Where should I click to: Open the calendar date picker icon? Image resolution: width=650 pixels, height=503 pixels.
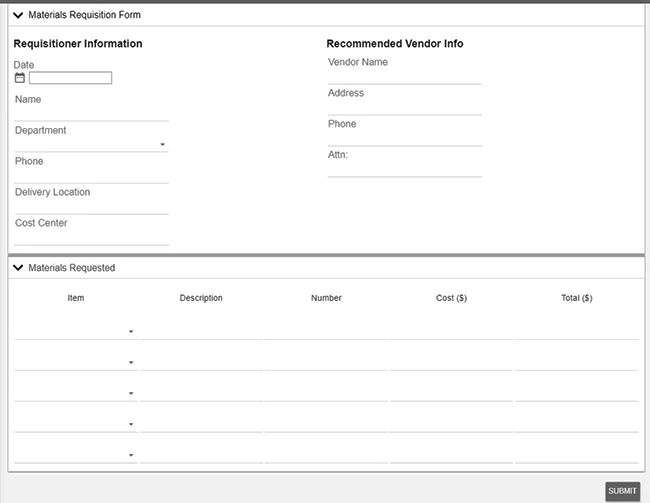(x=20, y=78)
